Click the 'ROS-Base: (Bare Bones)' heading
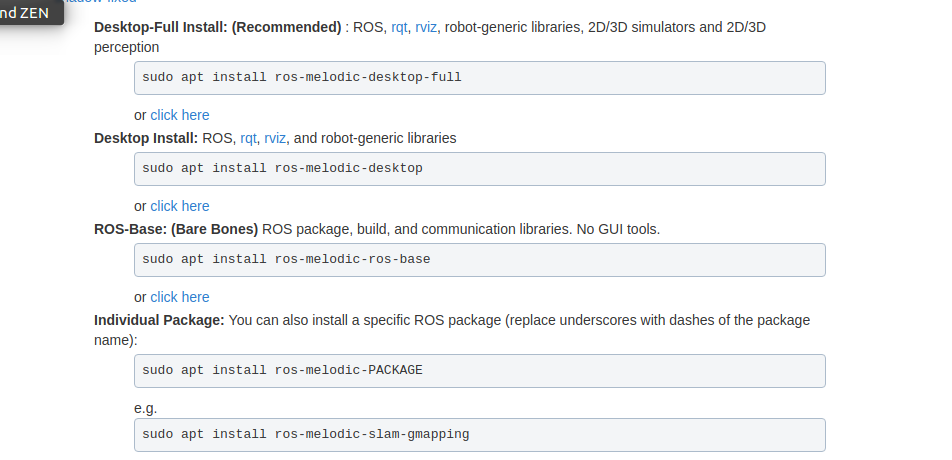Image resolution: width=952 pixels, height=460 pixels. (176, 229)
